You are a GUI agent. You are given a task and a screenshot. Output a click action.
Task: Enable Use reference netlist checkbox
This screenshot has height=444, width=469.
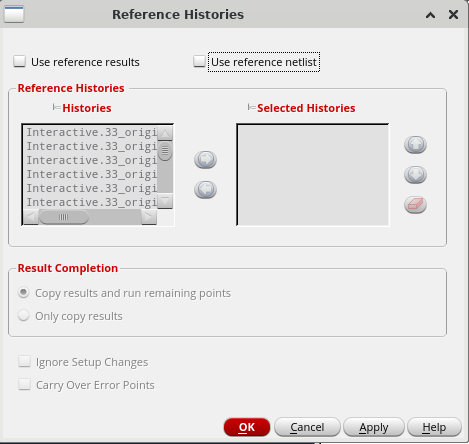click(199, 61)
